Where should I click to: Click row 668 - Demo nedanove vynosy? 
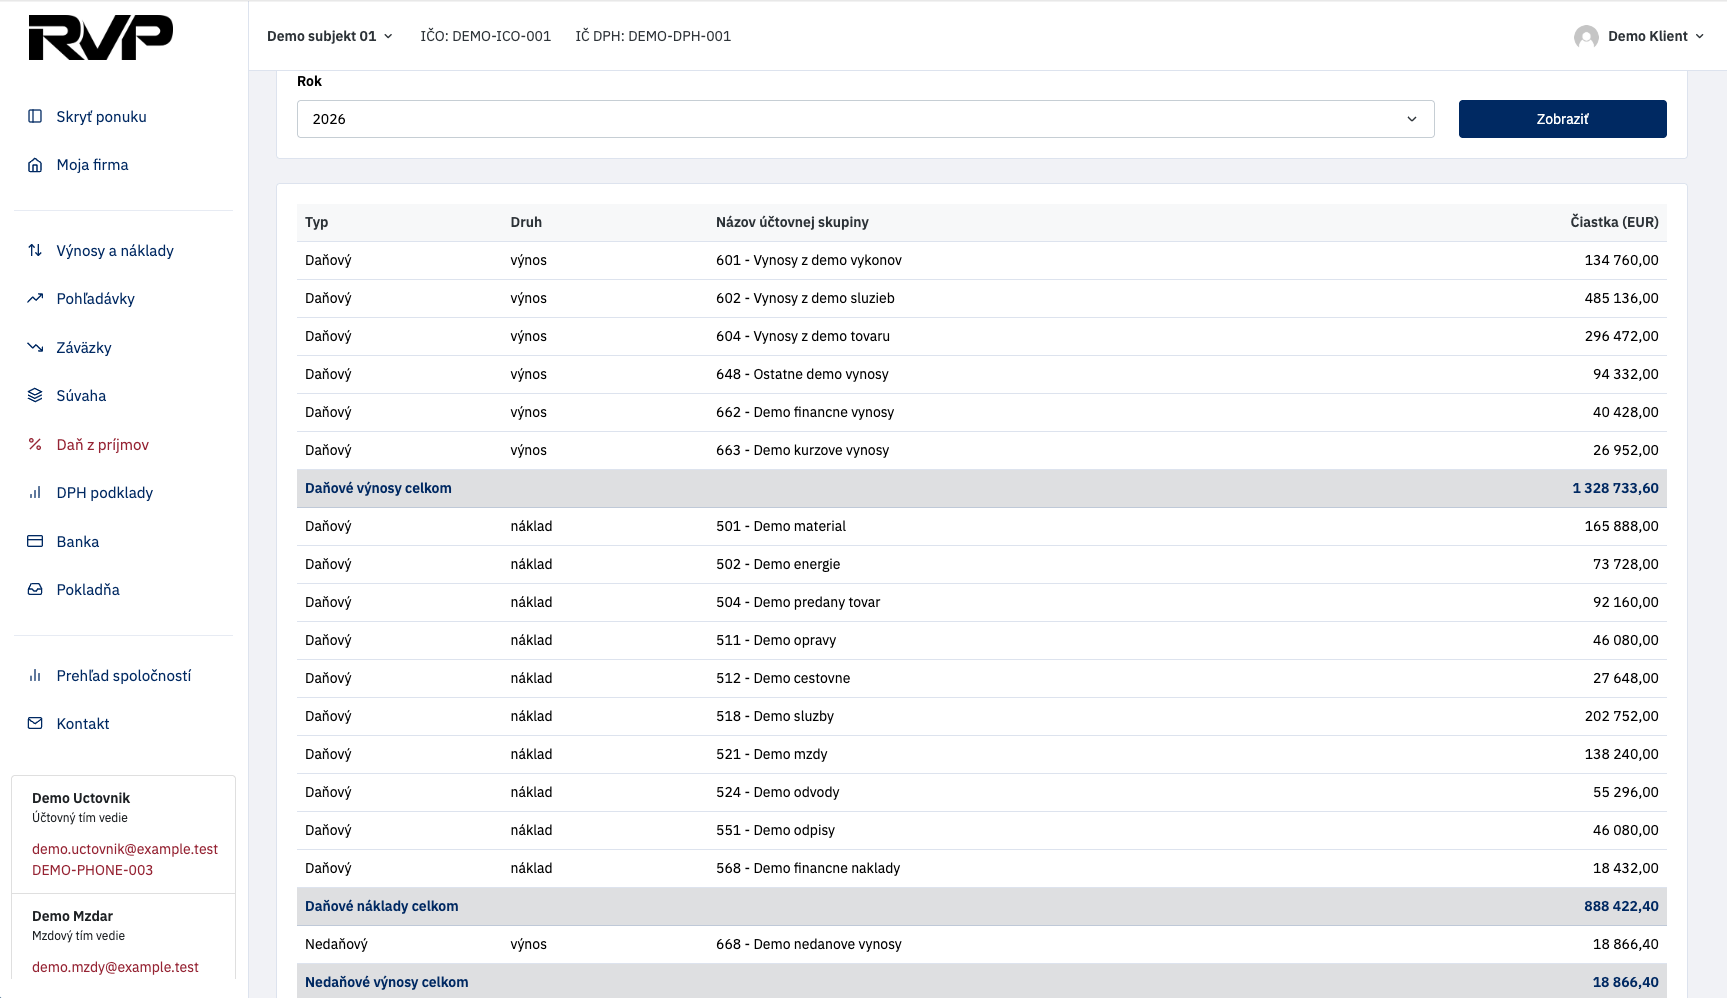click(982, 944)
